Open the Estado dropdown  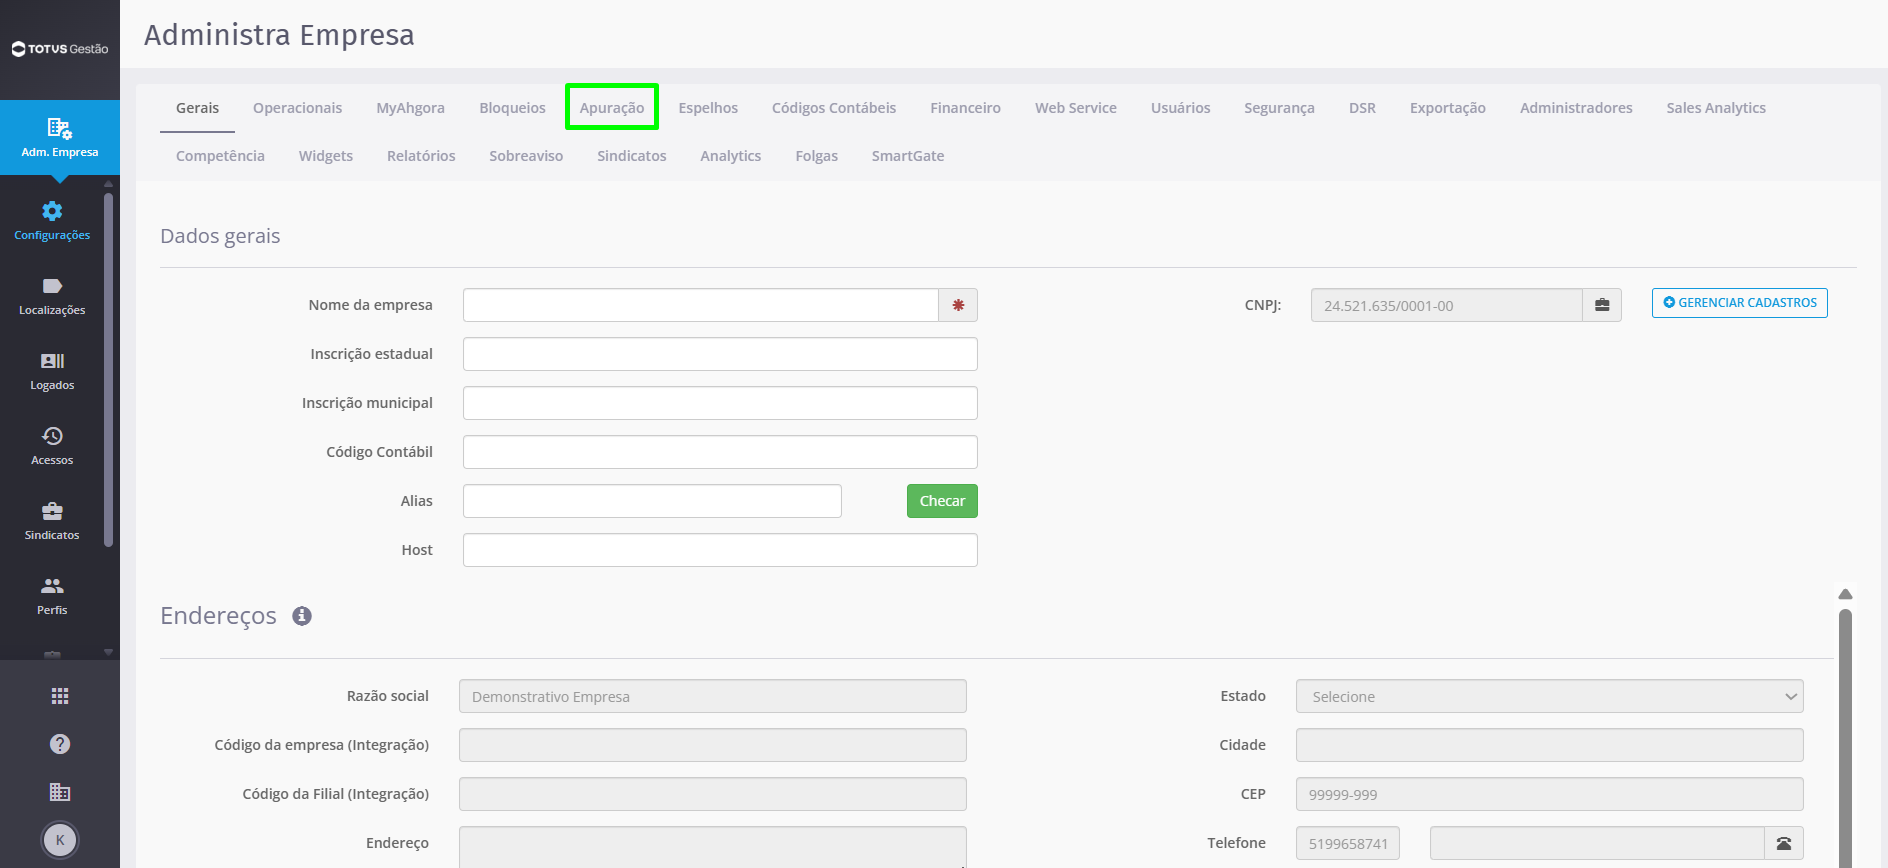(x=1550, y=696)
